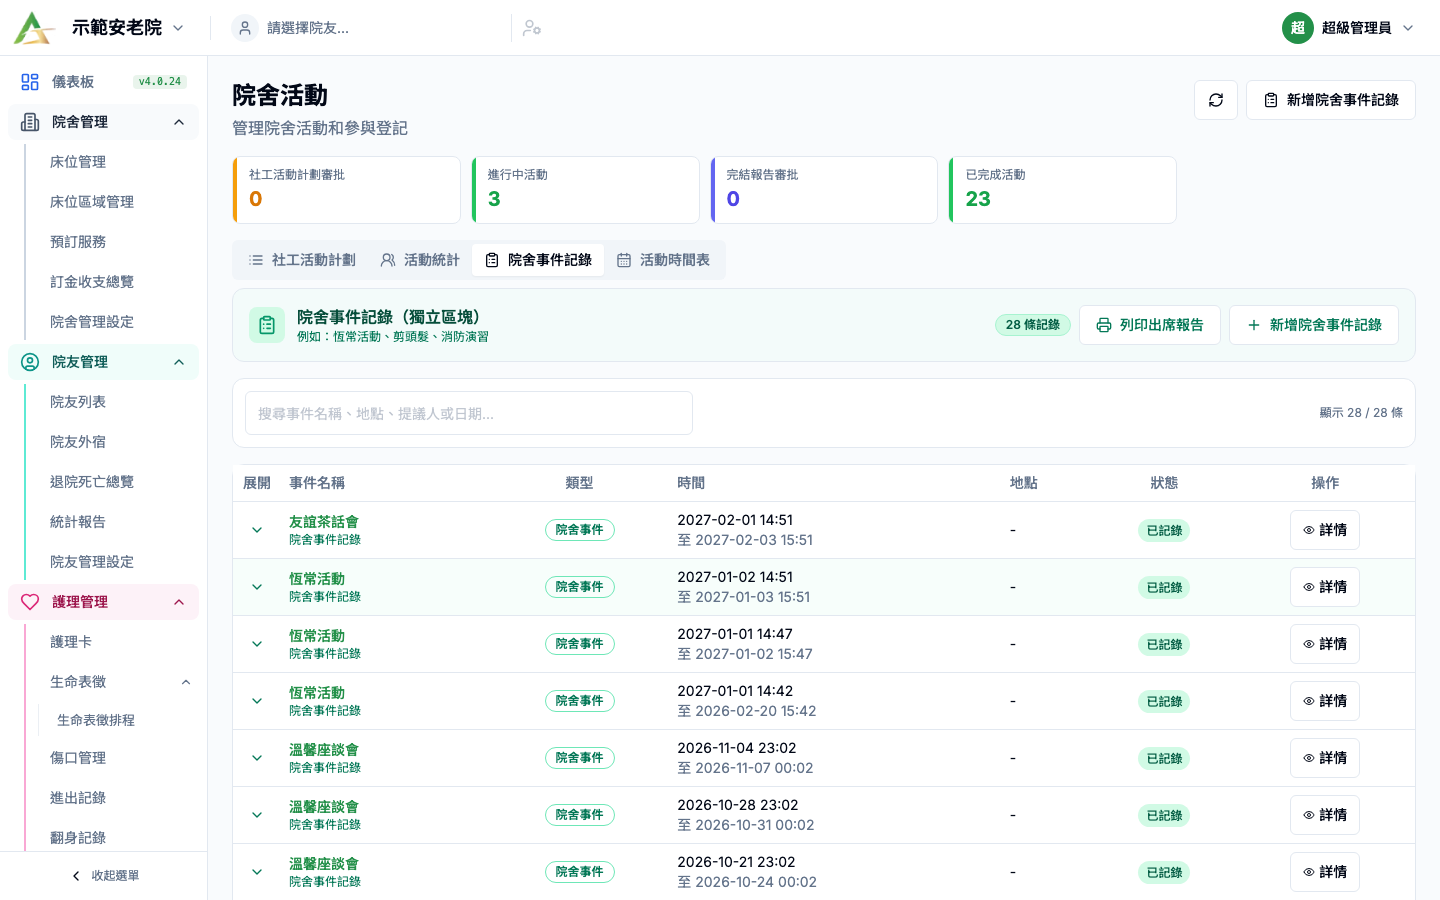Collapse the 院友管理 sidebar section chevron

(179, 362)
